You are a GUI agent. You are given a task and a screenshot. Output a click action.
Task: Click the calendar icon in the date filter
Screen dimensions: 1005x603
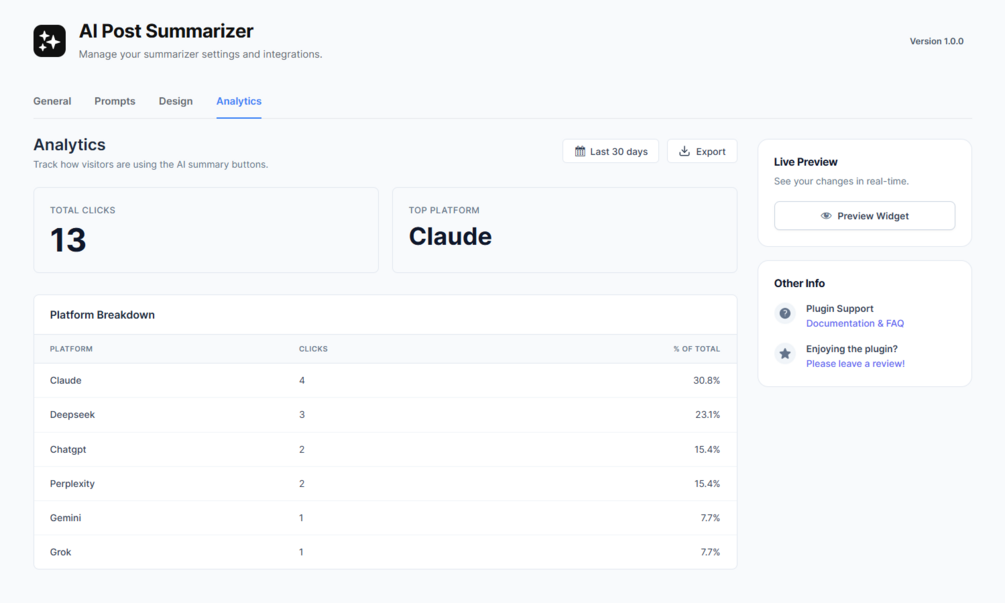coord(580,151)
